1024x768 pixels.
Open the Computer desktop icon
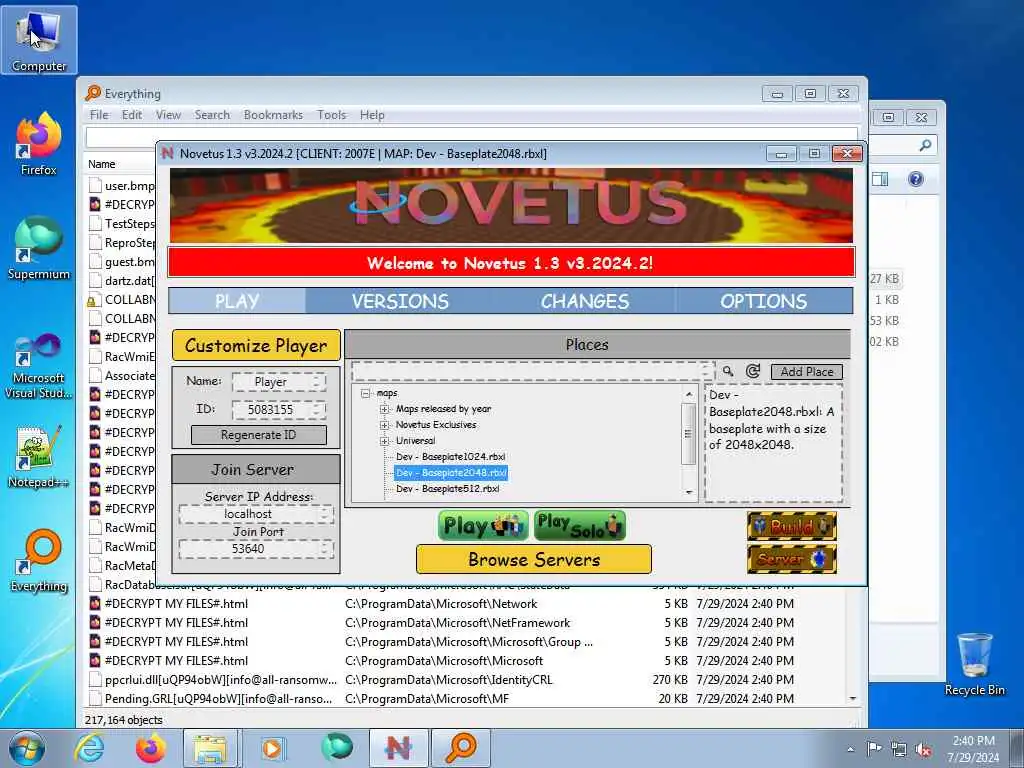pyautogui.click(x=39, y=40)
